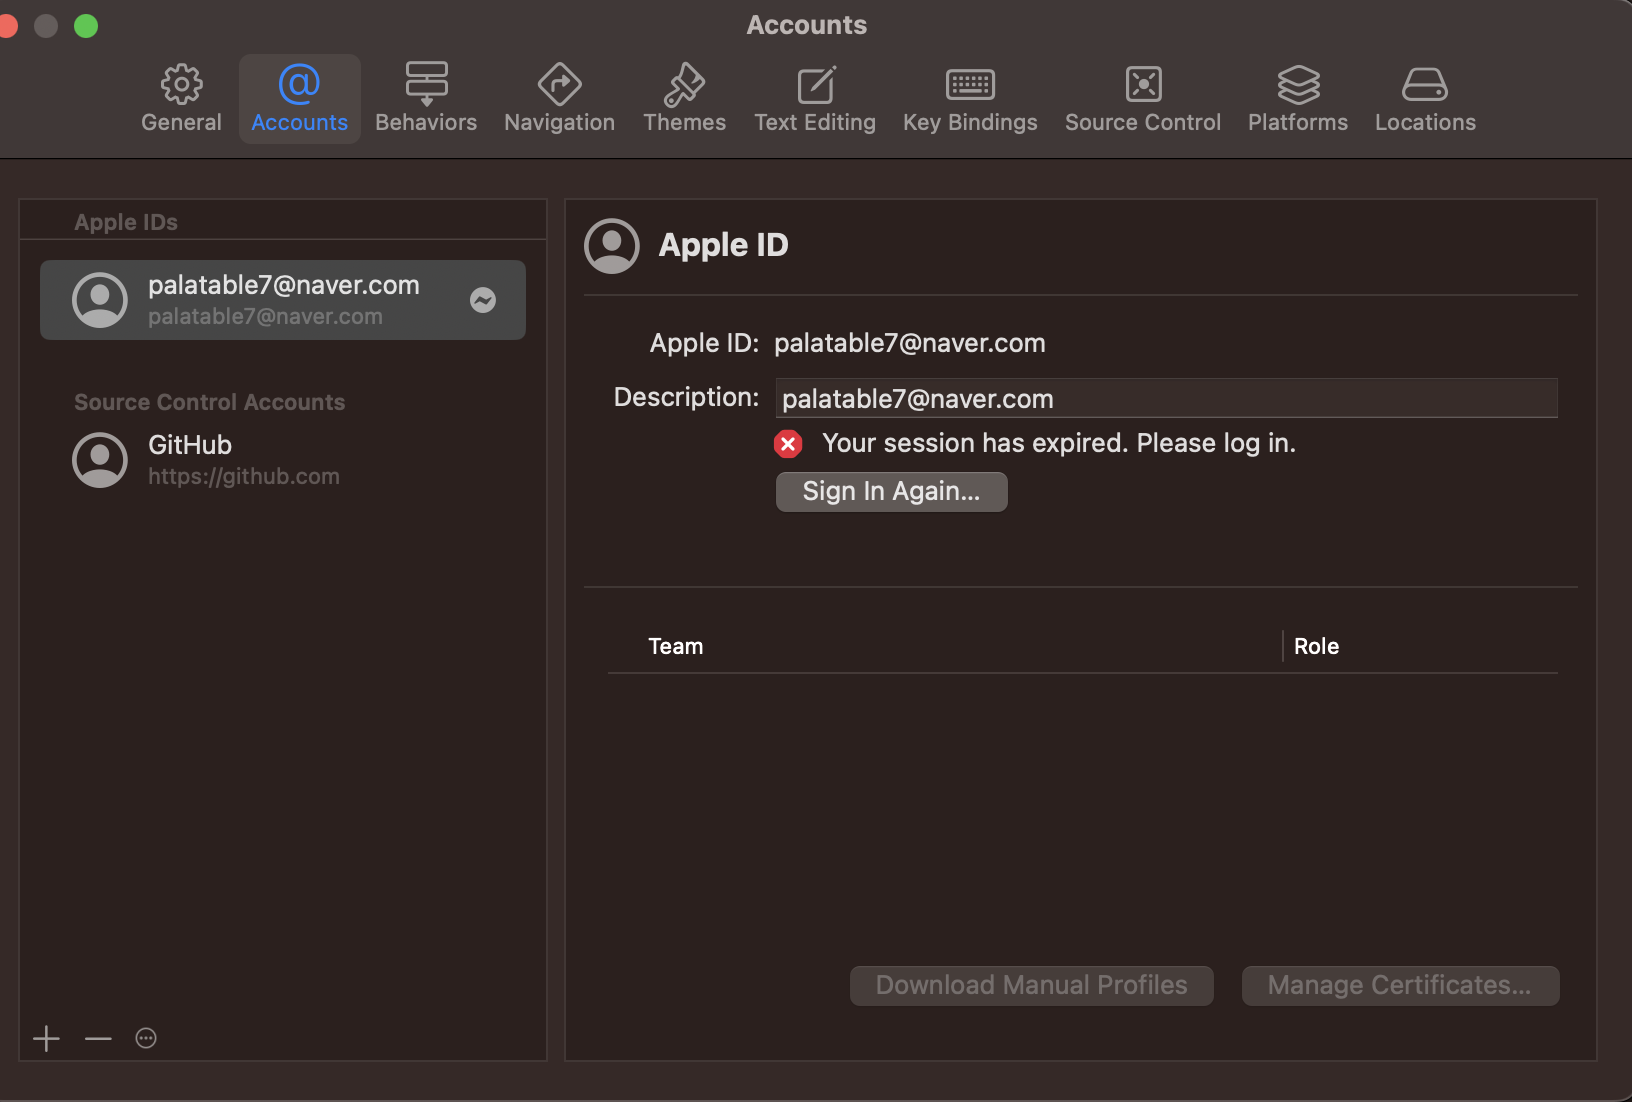Click the 'Source Control Accounts' section label

point(209,402)
